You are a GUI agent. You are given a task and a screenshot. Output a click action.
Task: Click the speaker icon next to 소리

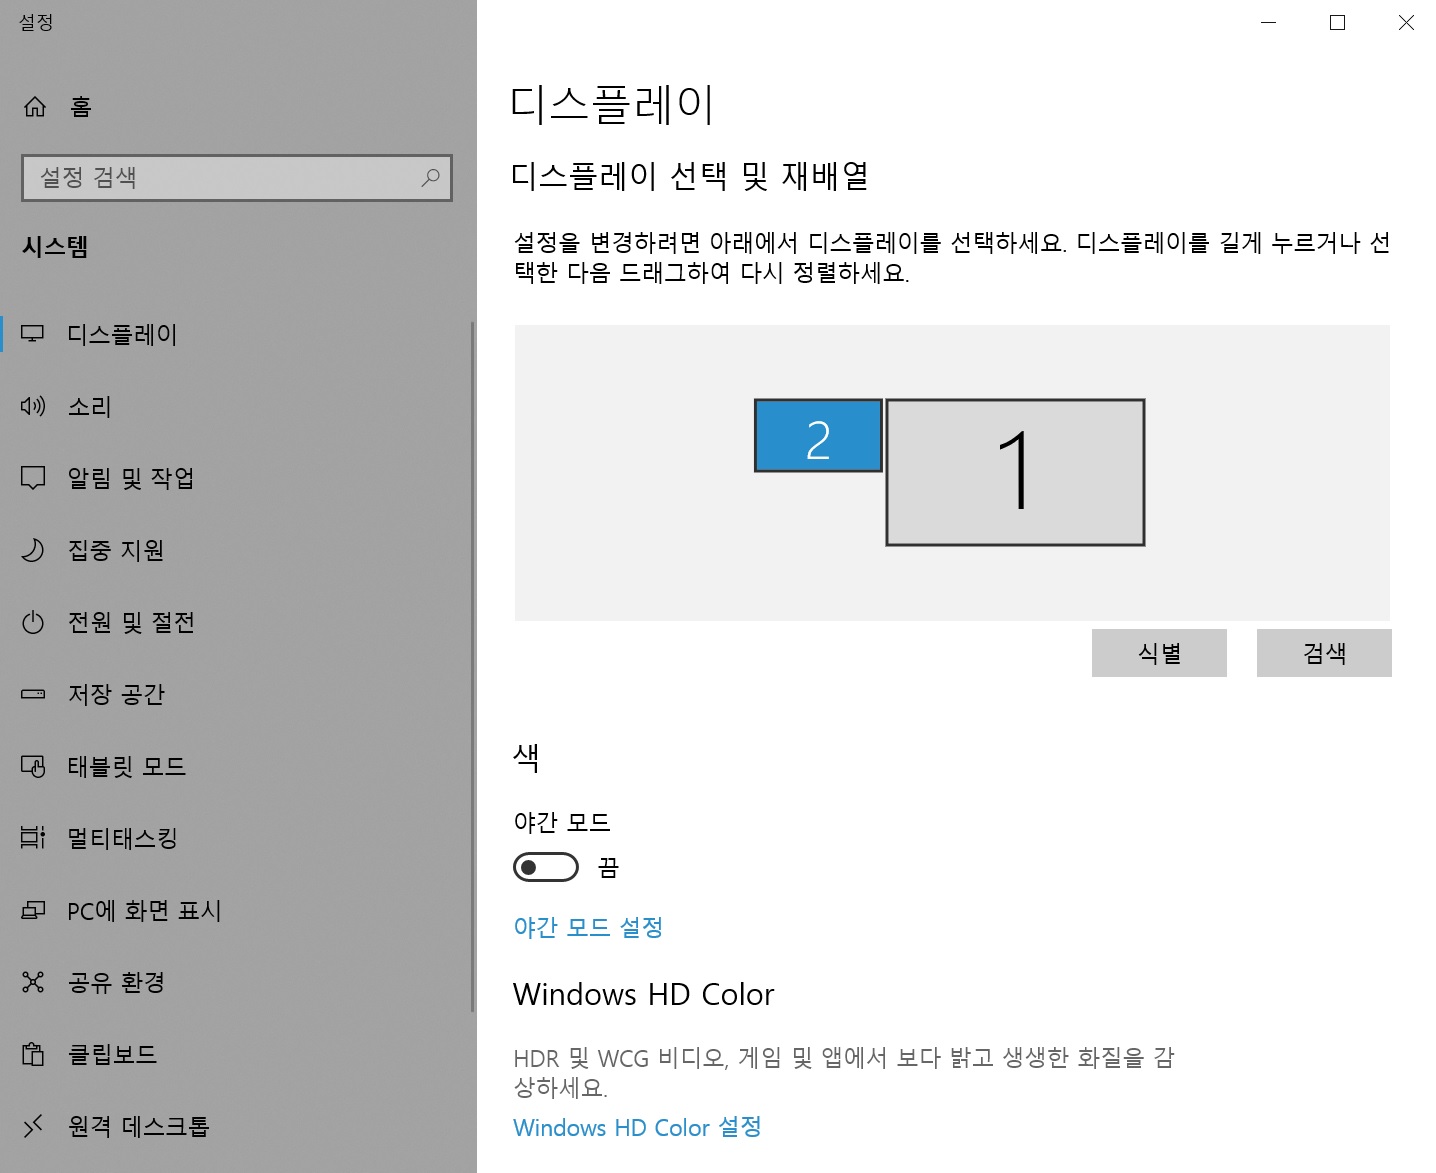click(x=33, y=406)
